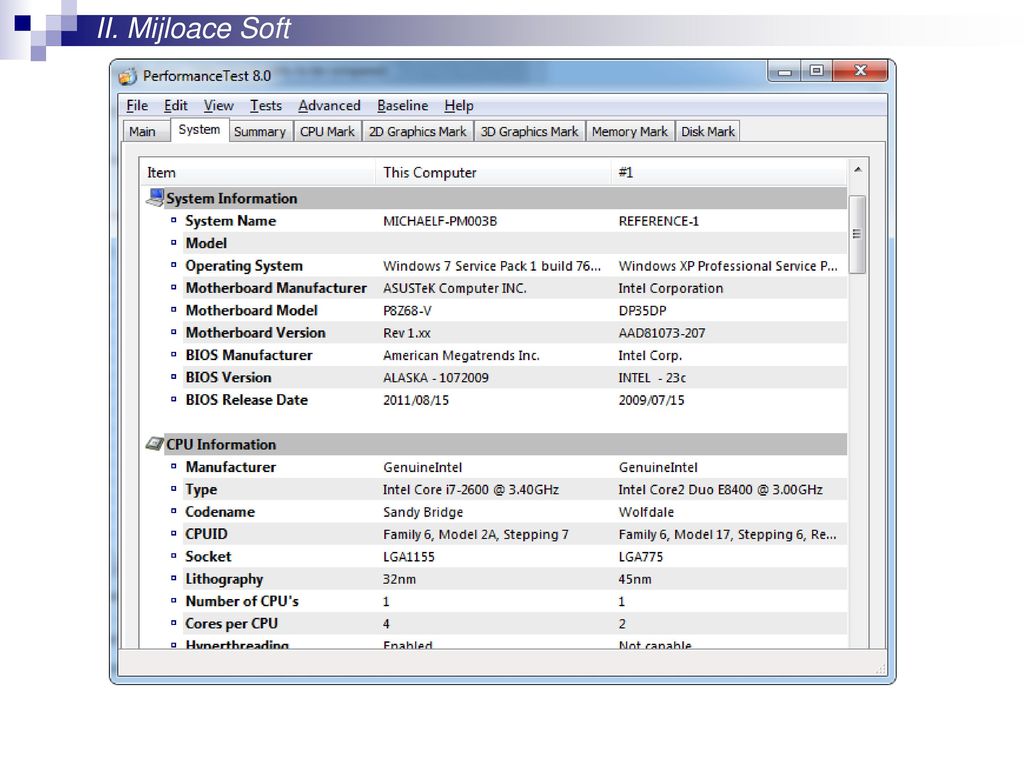Click the 45nm lithography value
Viewport: 1024px width, 768px height.
point(635,579)
